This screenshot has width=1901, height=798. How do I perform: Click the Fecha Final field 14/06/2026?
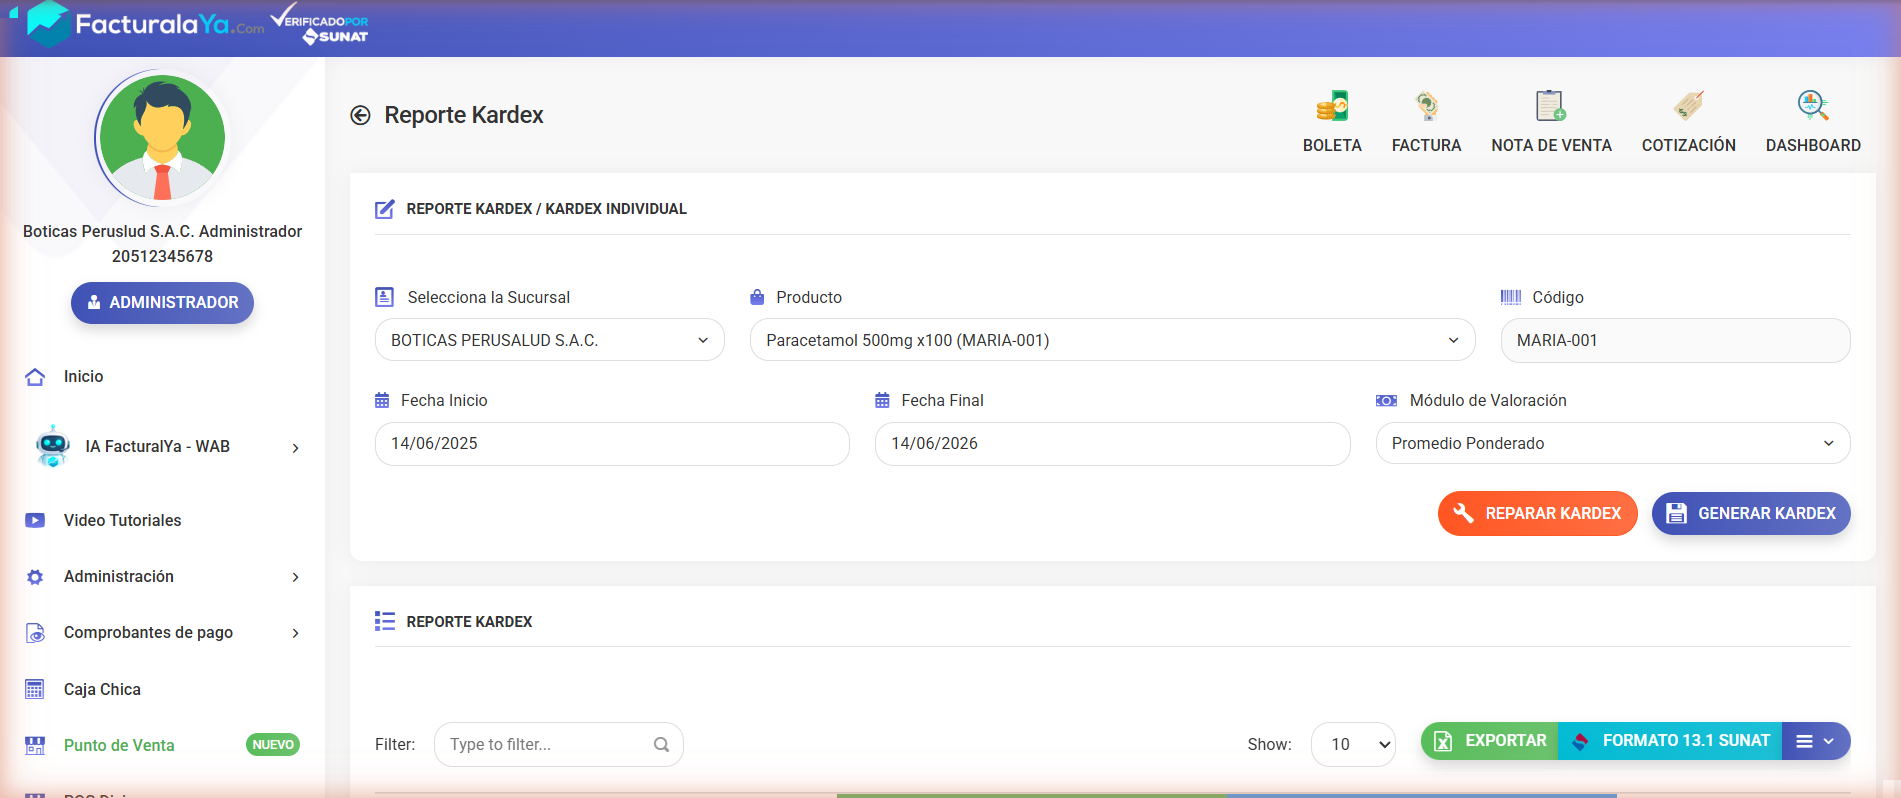(x=1112, y=443)
